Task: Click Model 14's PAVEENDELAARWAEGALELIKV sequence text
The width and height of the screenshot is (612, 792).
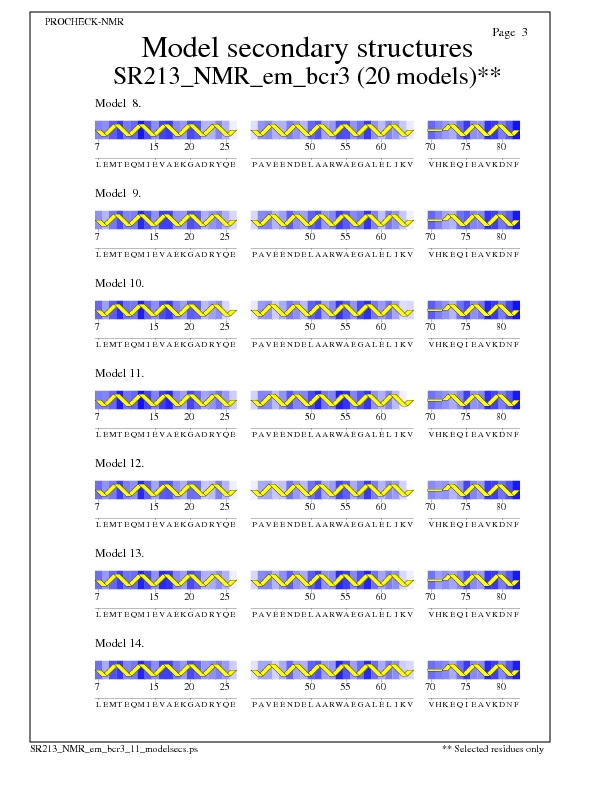Action: (x=333, y=704)
